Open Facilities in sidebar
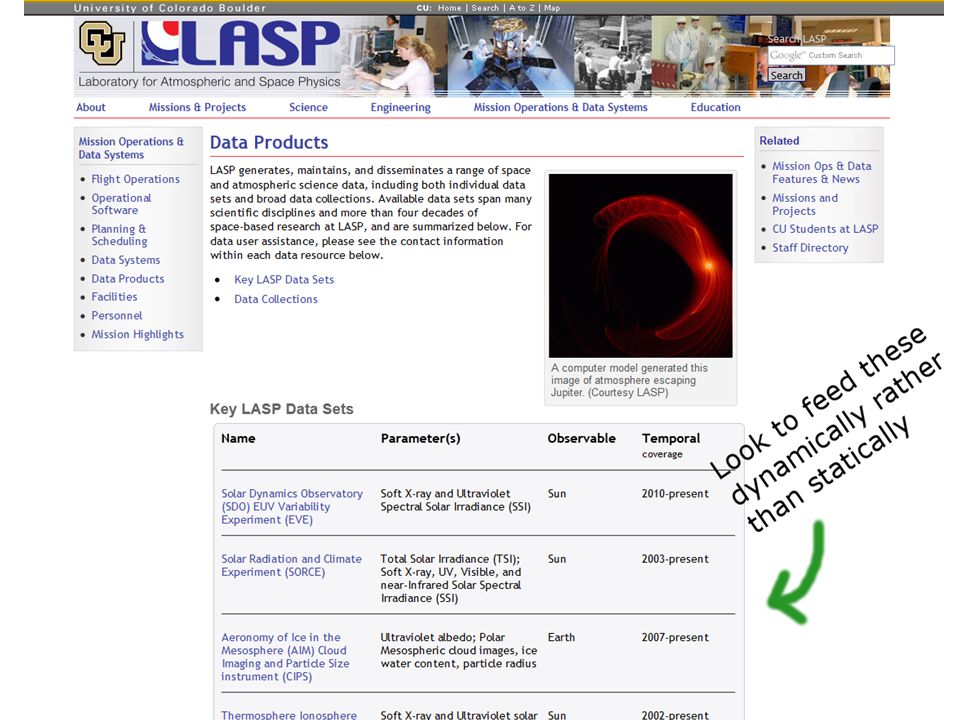Screen dimensions: 960x720 click(x=114, y=297)
